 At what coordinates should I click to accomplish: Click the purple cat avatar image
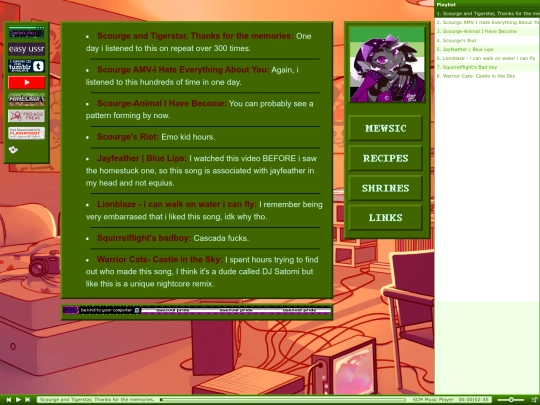387,65
